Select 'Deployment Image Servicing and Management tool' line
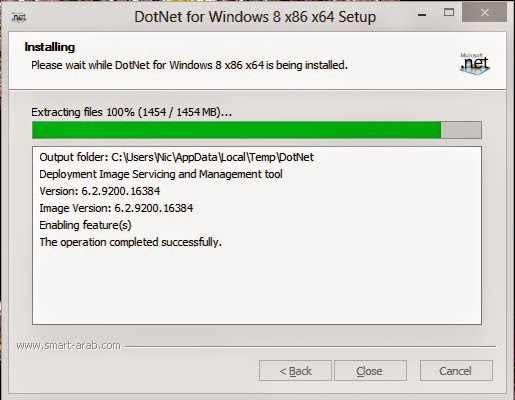 pyautogui.click(x=161, y=174)
